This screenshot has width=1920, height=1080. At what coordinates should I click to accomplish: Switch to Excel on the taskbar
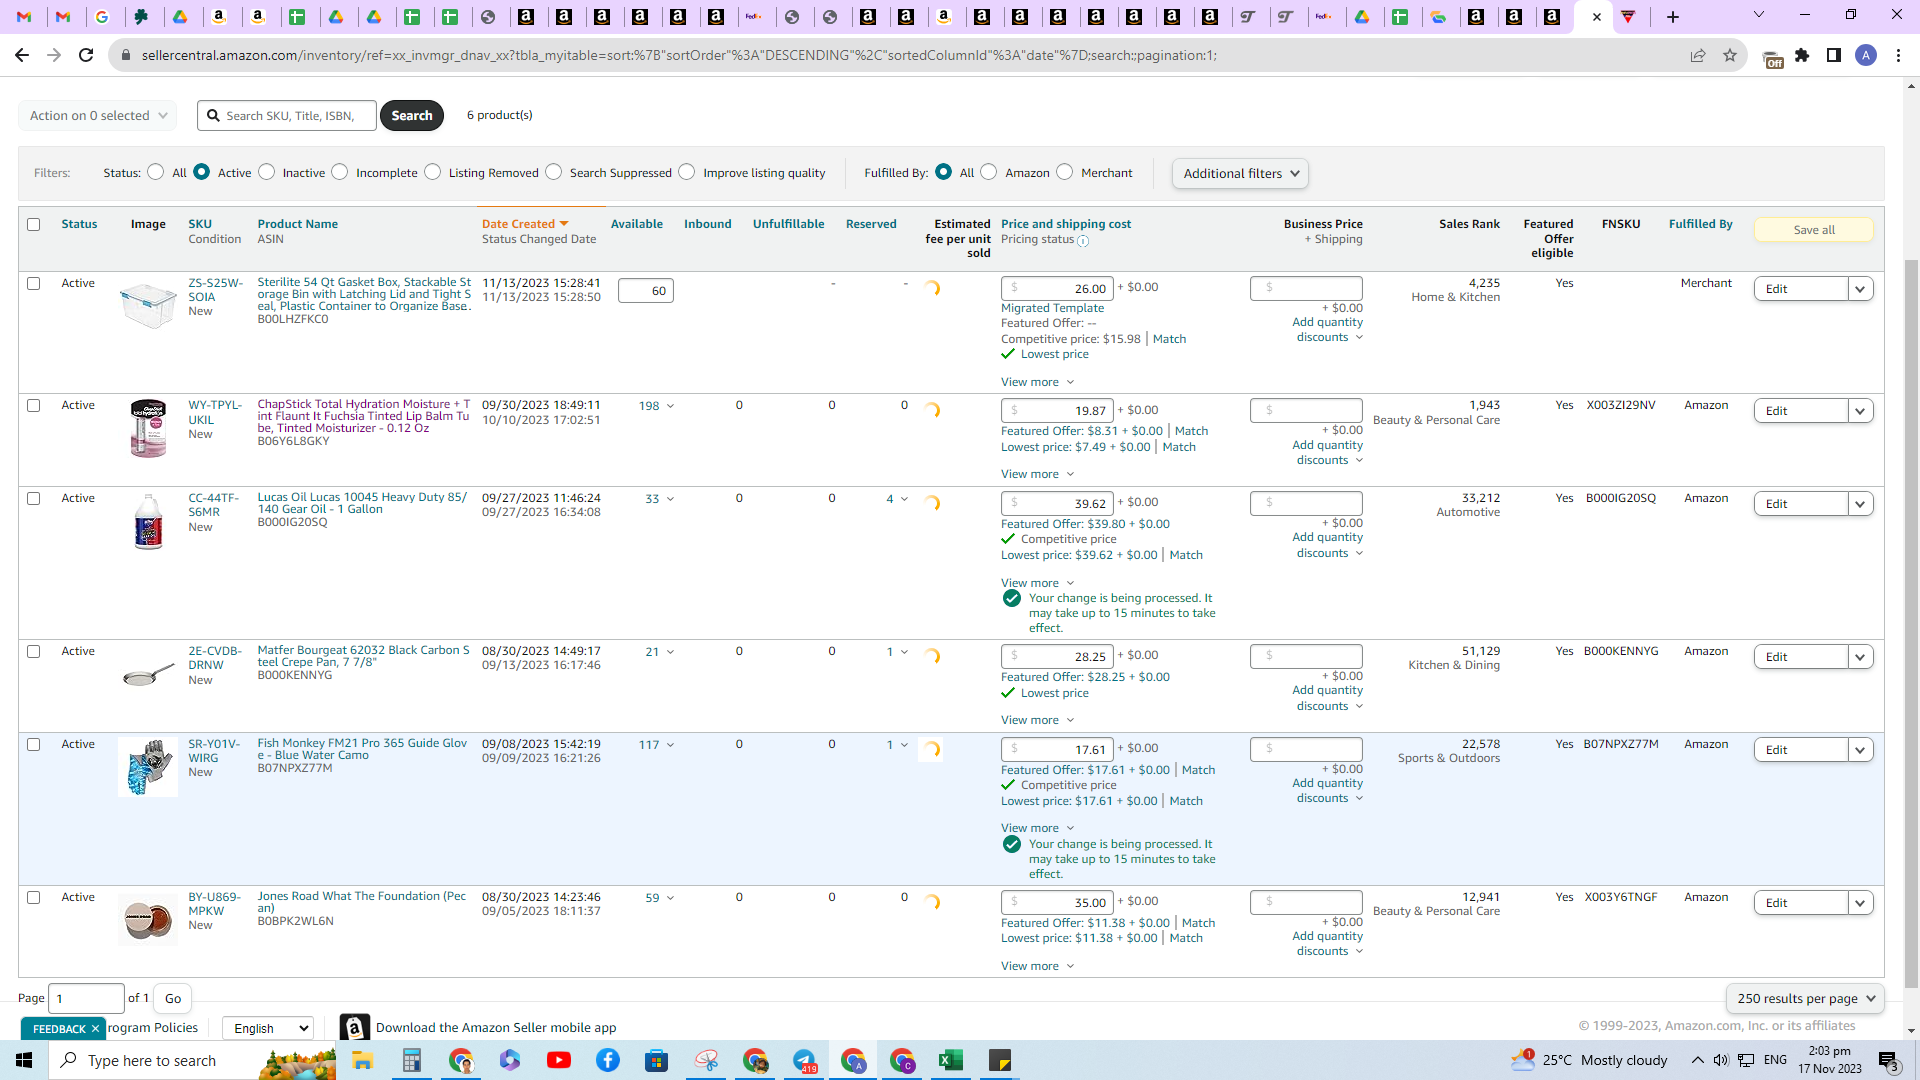[x=951, y=1060]
